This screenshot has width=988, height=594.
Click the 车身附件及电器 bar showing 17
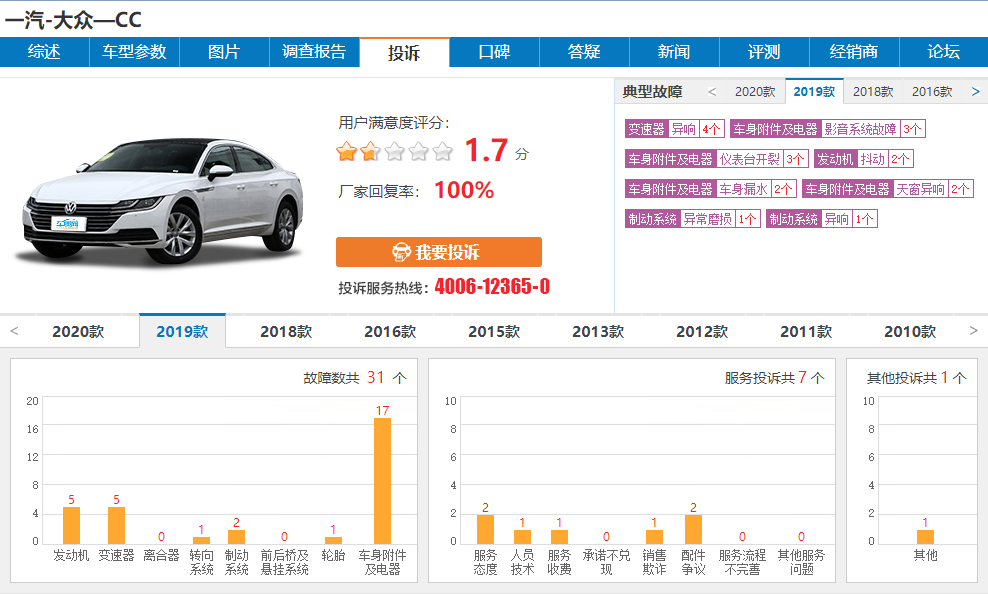point(382,481)
